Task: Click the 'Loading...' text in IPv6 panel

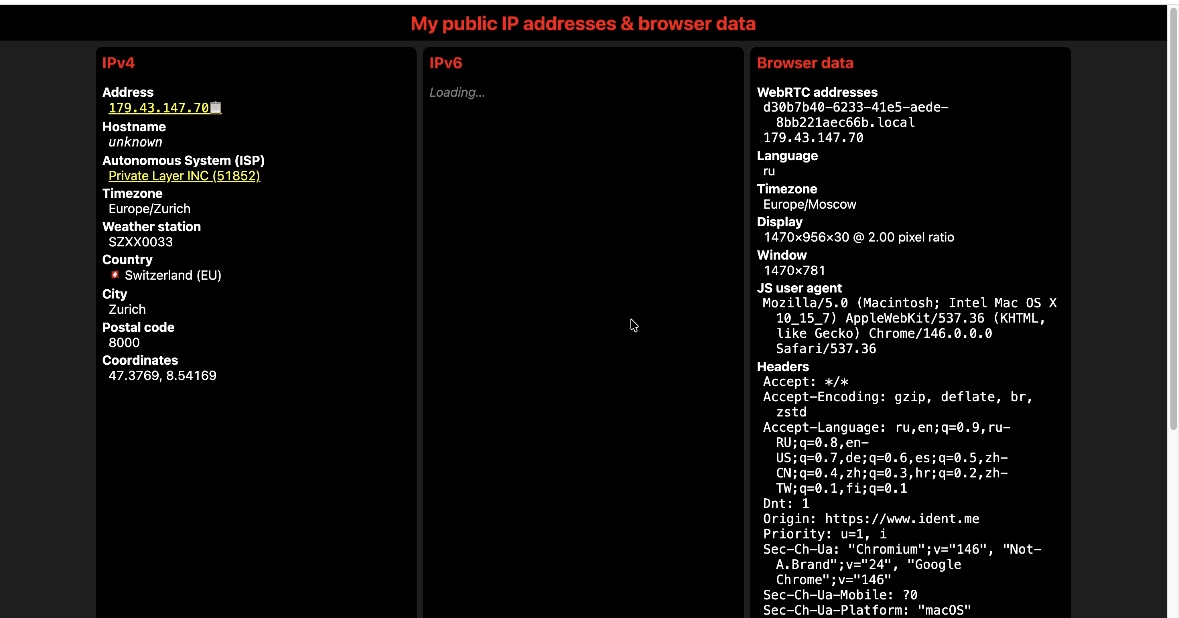Action: tap(457, 93)
